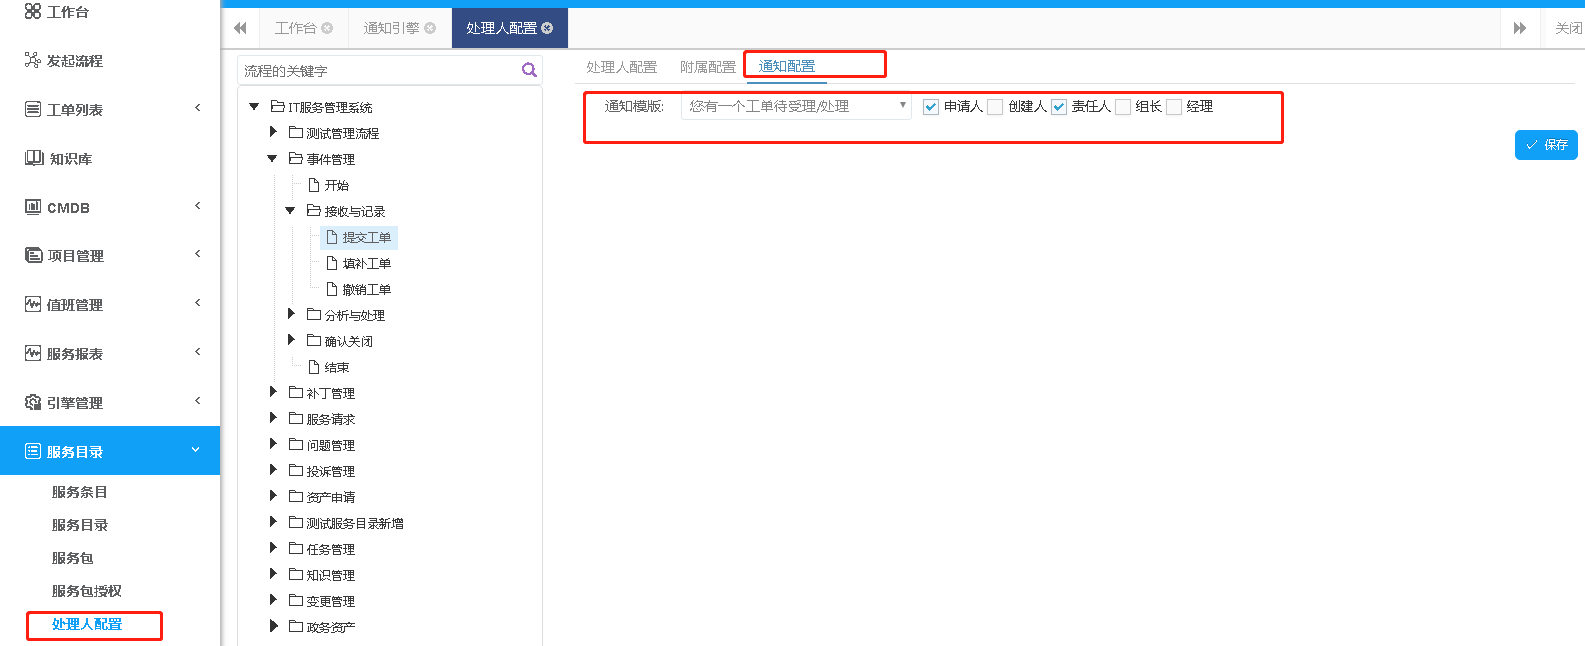Open the 通知模版 dropdown
The image size is (1585, 646).
point(796,106)
